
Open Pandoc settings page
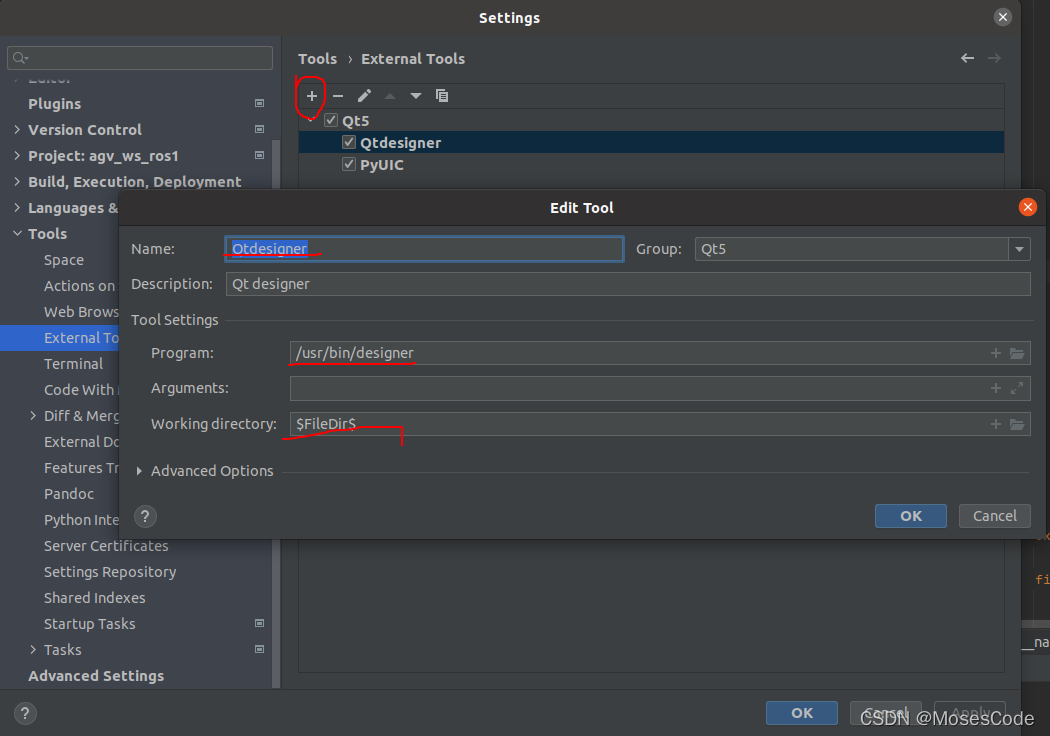pos(69,494)
